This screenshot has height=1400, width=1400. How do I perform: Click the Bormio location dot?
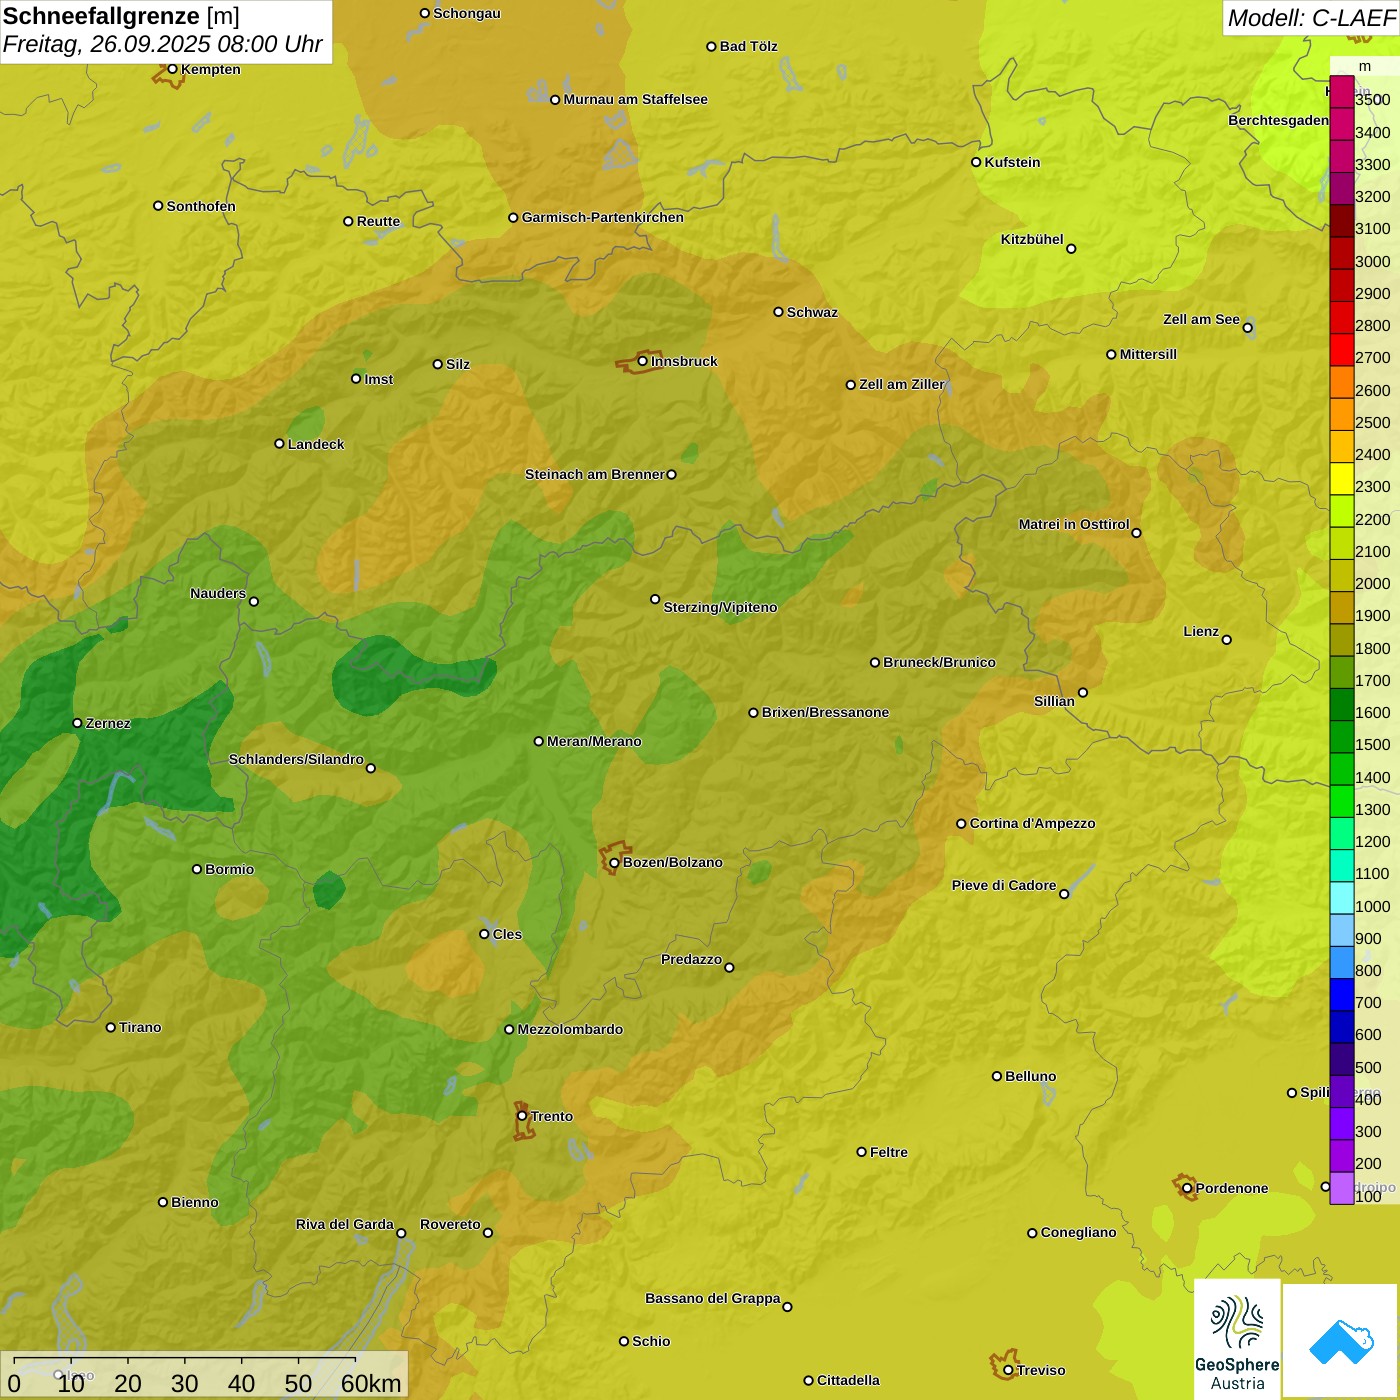click(197, 869)
